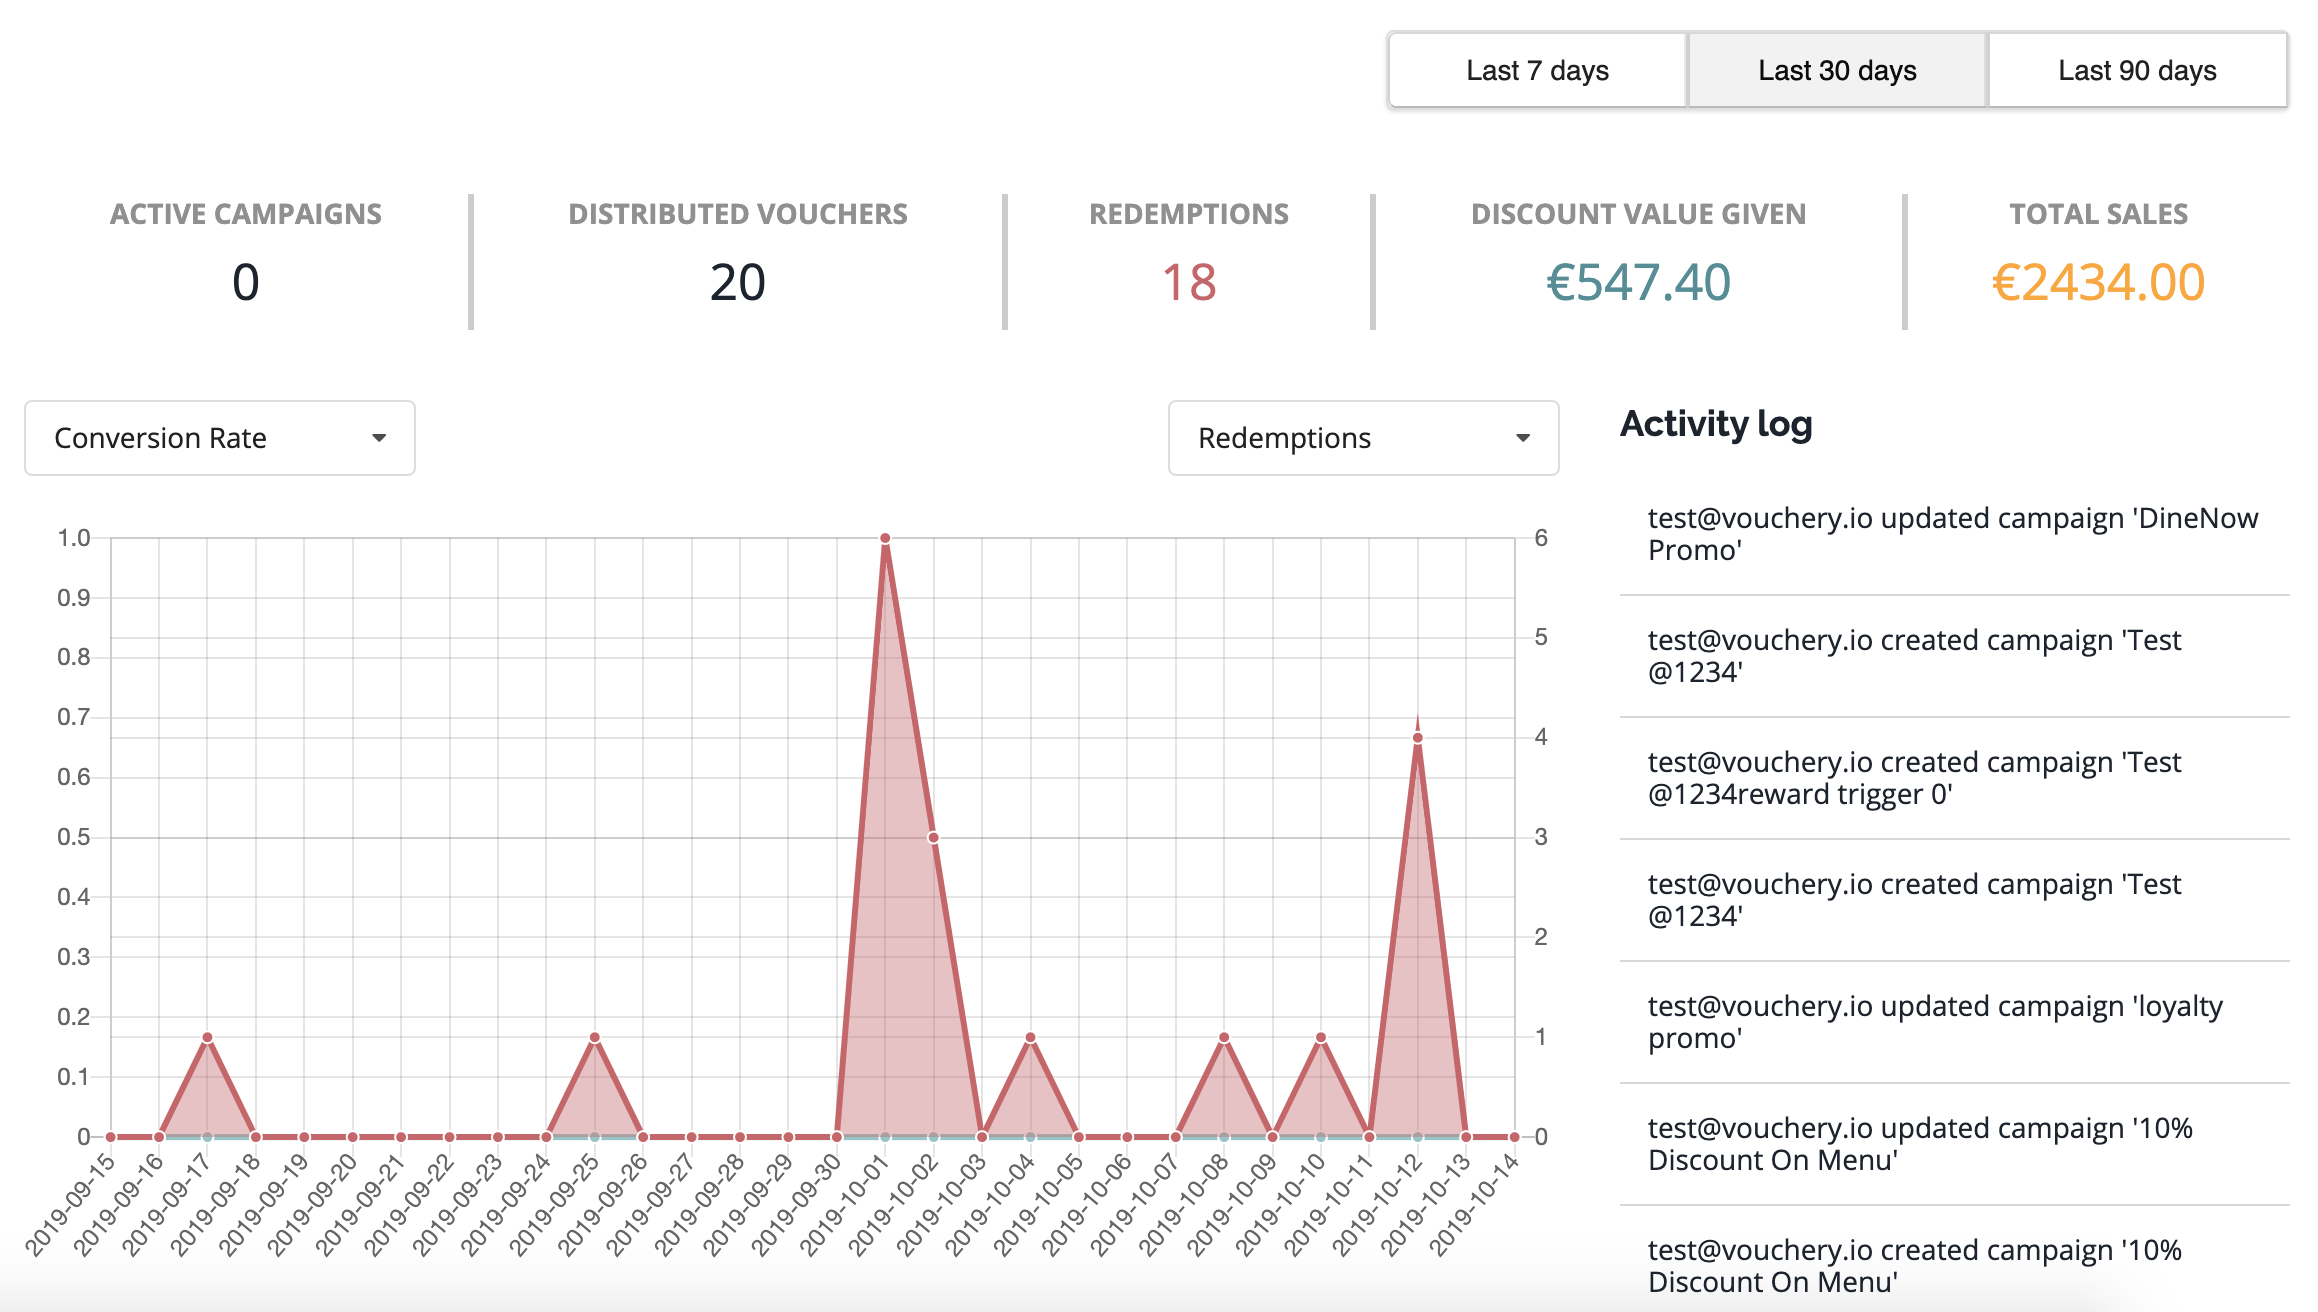Screen dimensions: 2318x1312
Task: Click the Discount Value Given €547.40 figure
Action: pos(1638,282)
